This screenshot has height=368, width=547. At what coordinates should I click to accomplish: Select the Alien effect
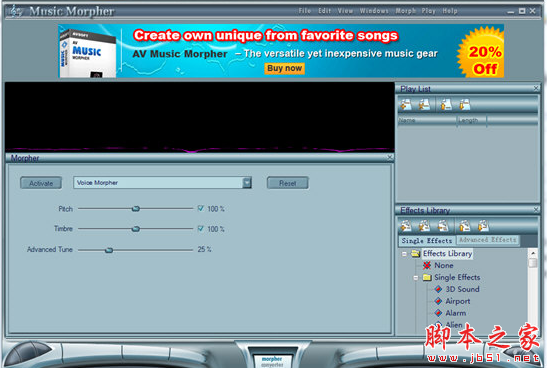[x=454, y=325]
